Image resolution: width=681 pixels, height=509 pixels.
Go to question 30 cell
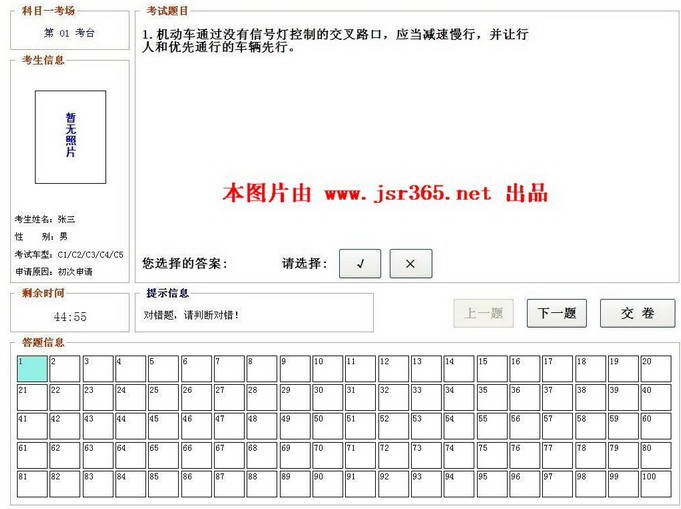[327, 397]
